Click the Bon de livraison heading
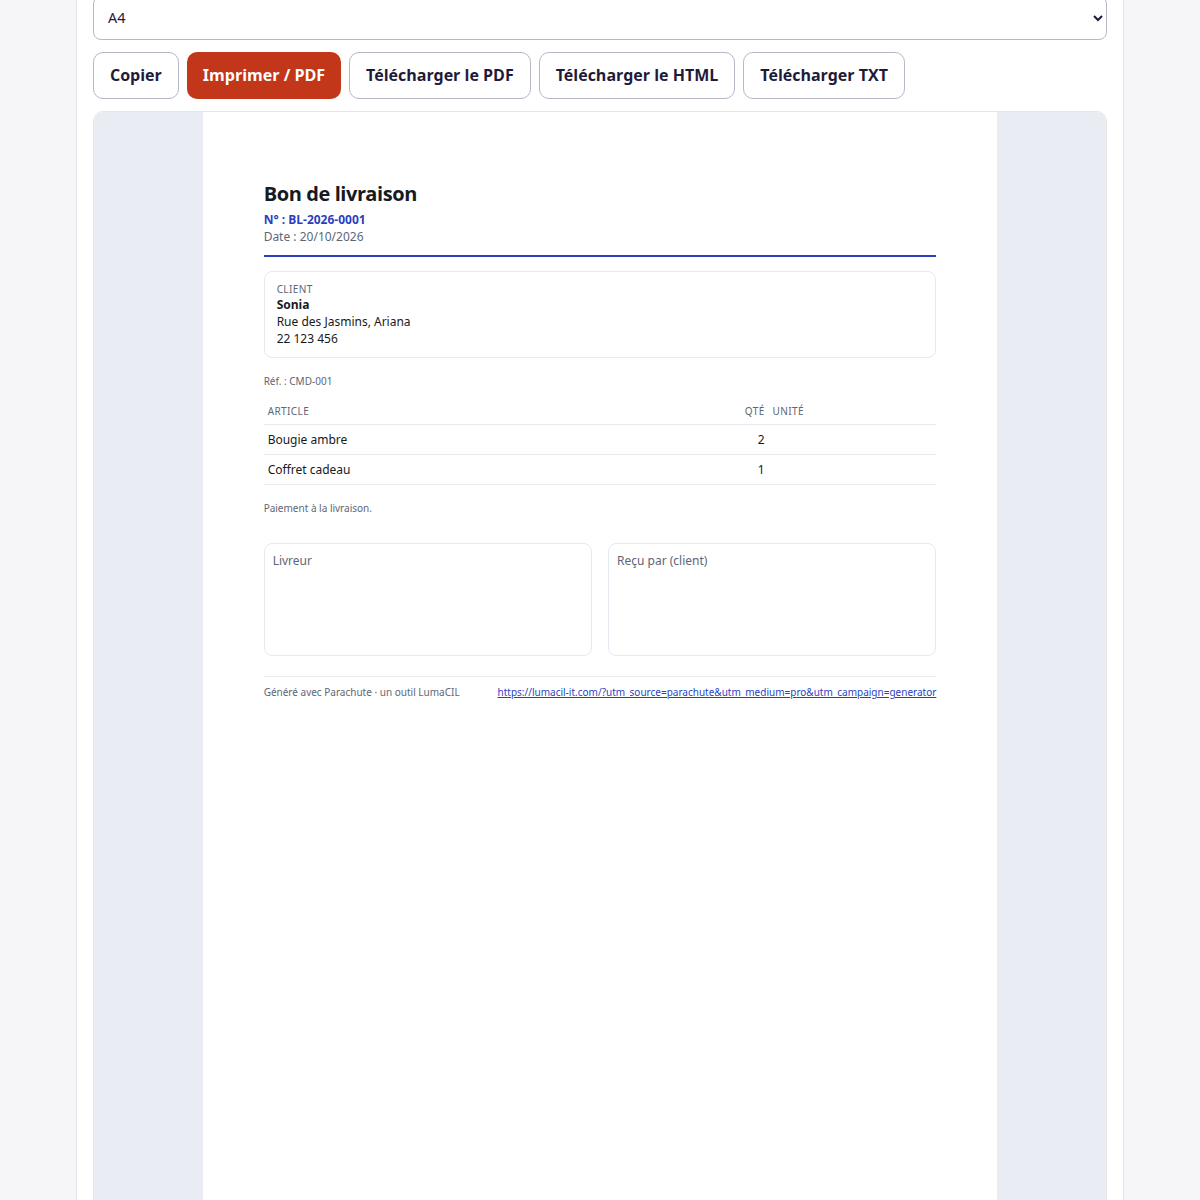The image size is (1200, 1200). (x=340, y=194)
